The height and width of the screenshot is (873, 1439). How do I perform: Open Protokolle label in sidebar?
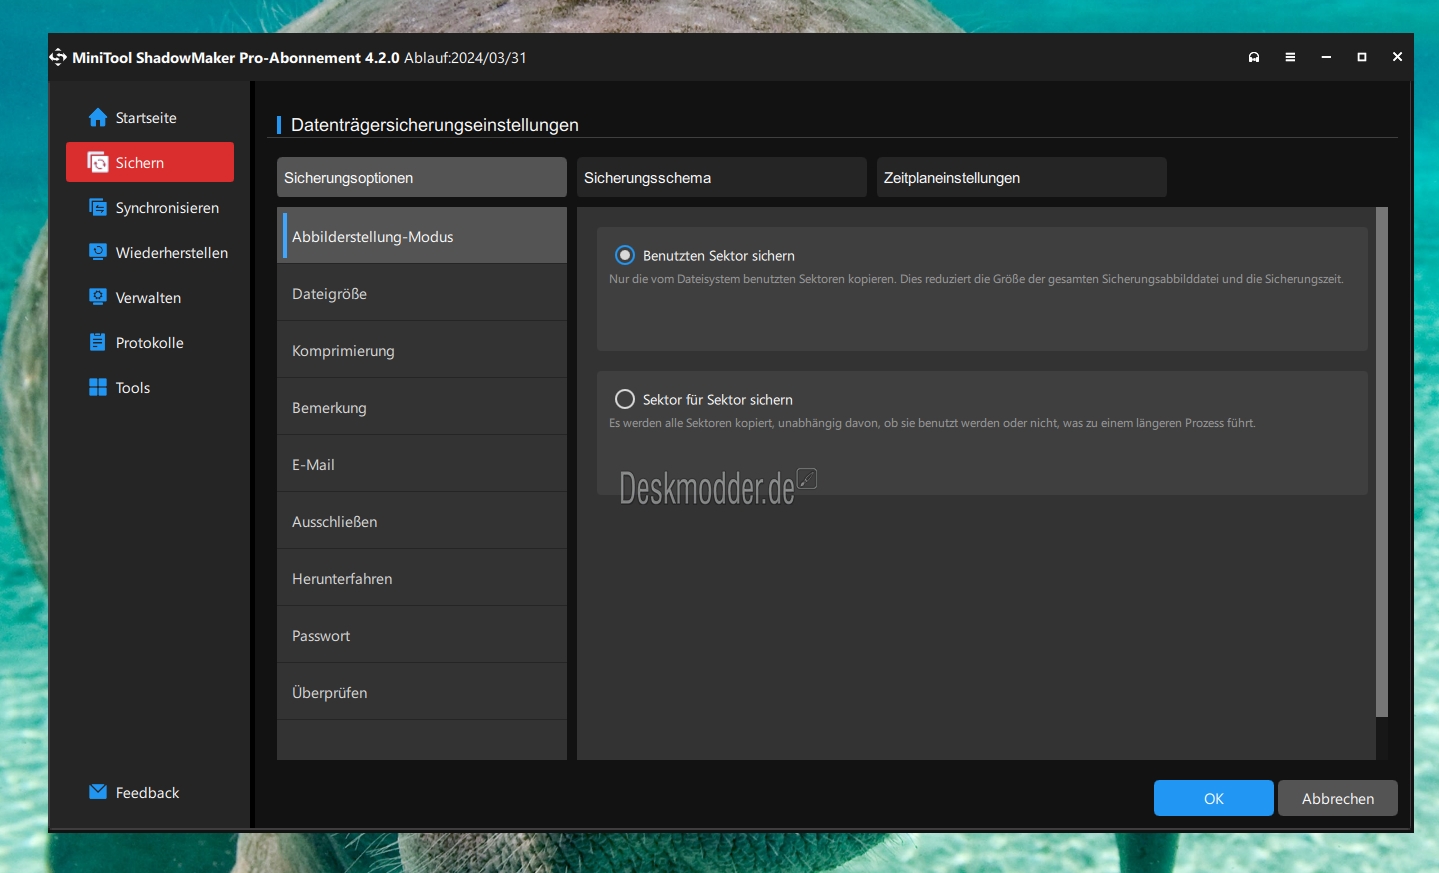click(150, 343)
